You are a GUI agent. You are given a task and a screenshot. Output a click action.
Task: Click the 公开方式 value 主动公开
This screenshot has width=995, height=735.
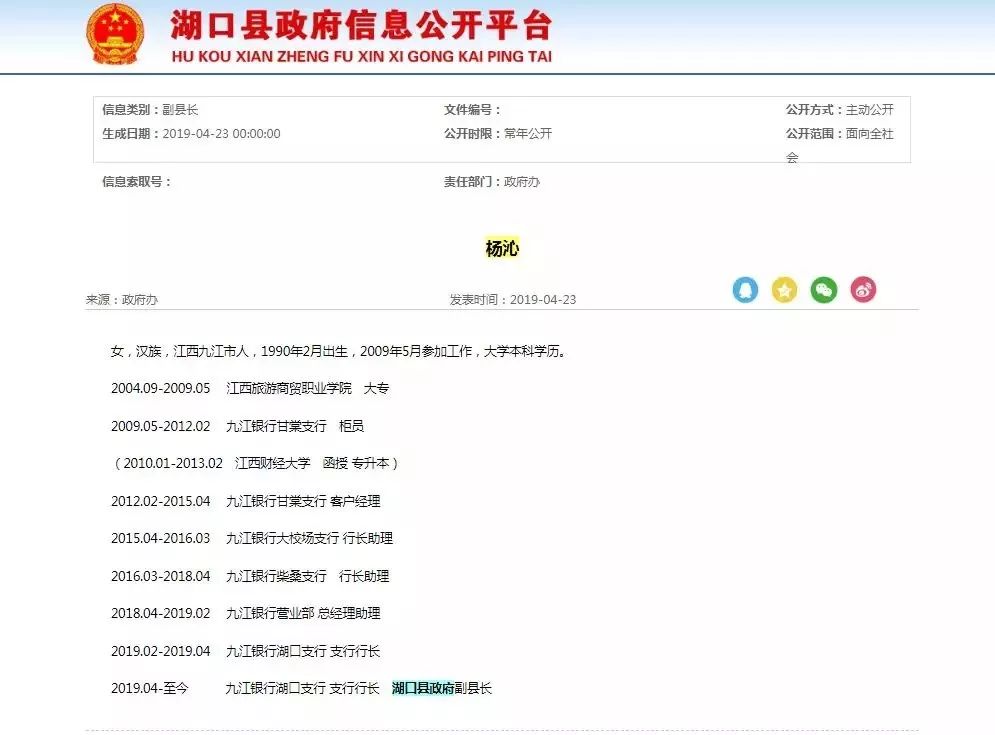870,110
